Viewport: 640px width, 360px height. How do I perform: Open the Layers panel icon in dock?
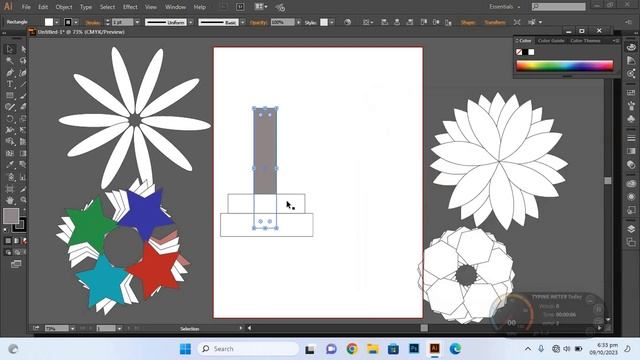click(x=631, y=229)
